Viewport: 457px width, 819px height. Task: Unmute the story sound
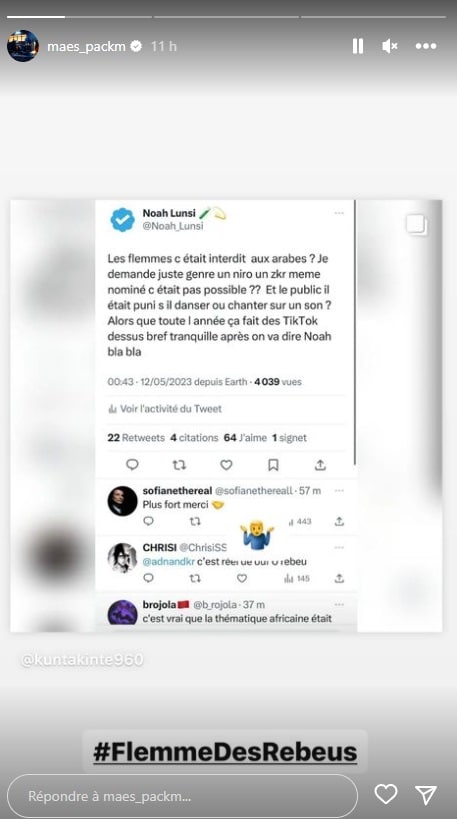click(x=390, y=46)
